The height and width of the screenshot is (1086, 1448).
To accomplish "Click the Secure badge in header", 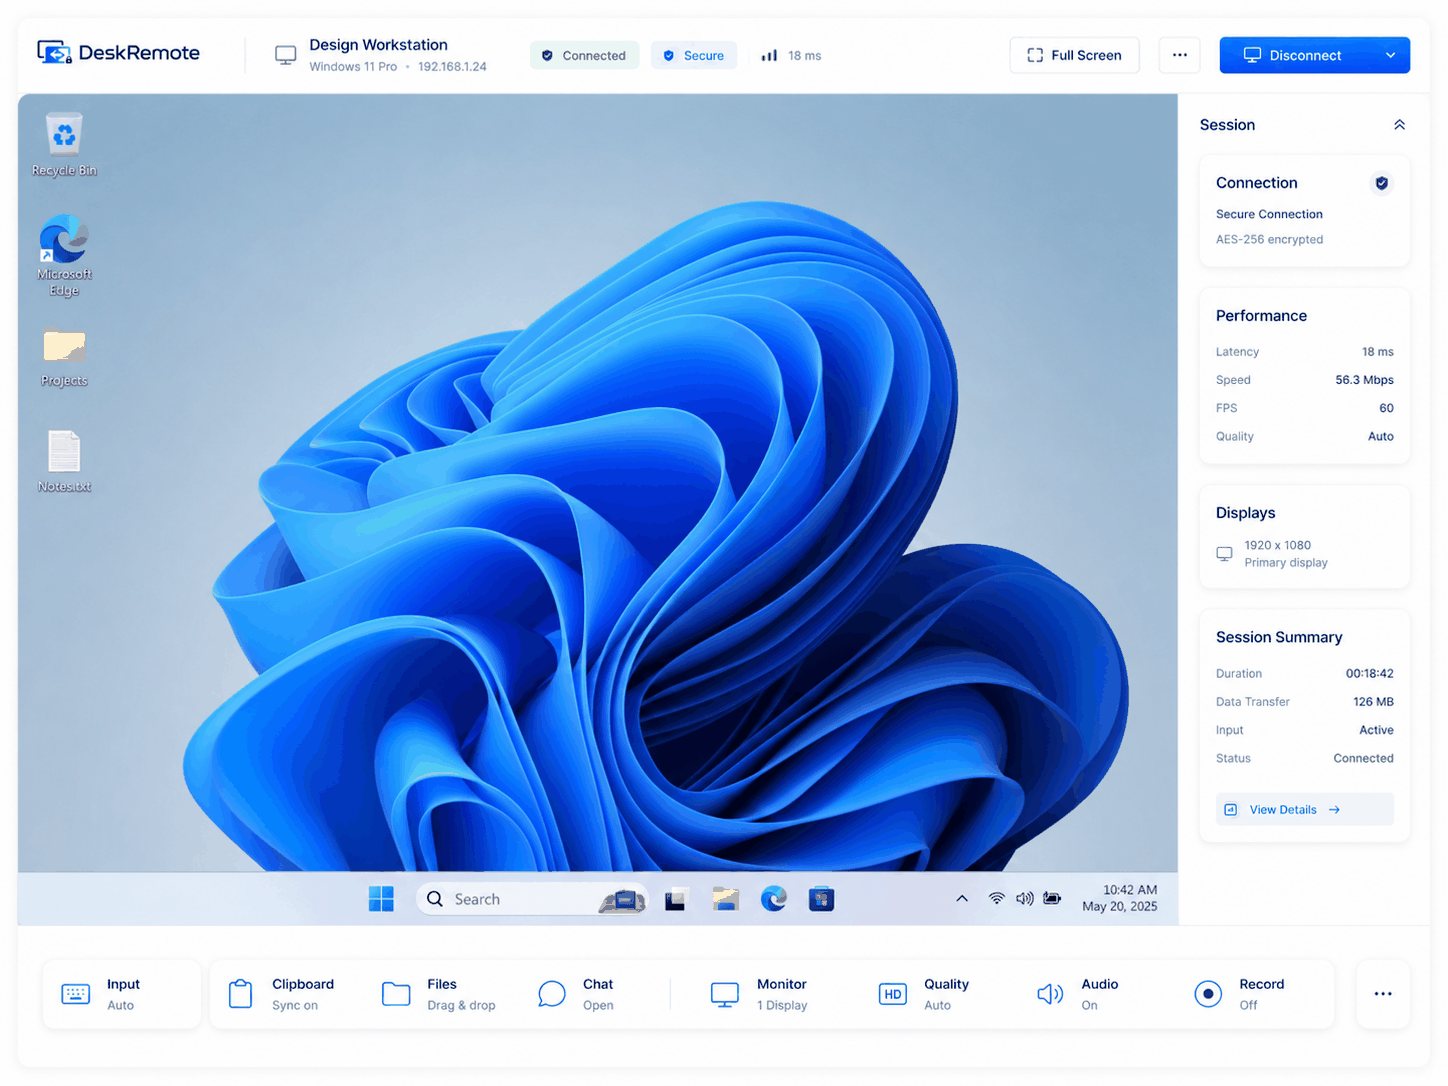I will point(694,56).
